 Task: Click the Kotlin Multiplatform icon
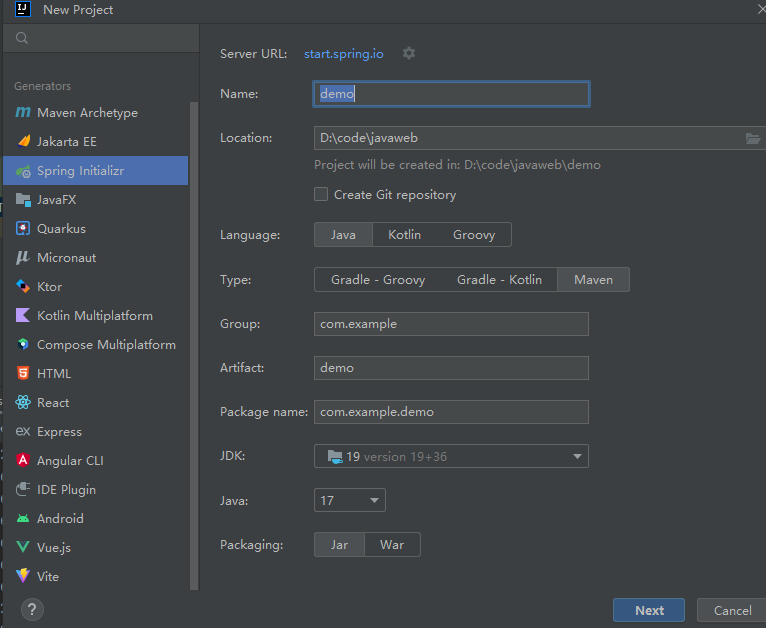pos(23,315)
